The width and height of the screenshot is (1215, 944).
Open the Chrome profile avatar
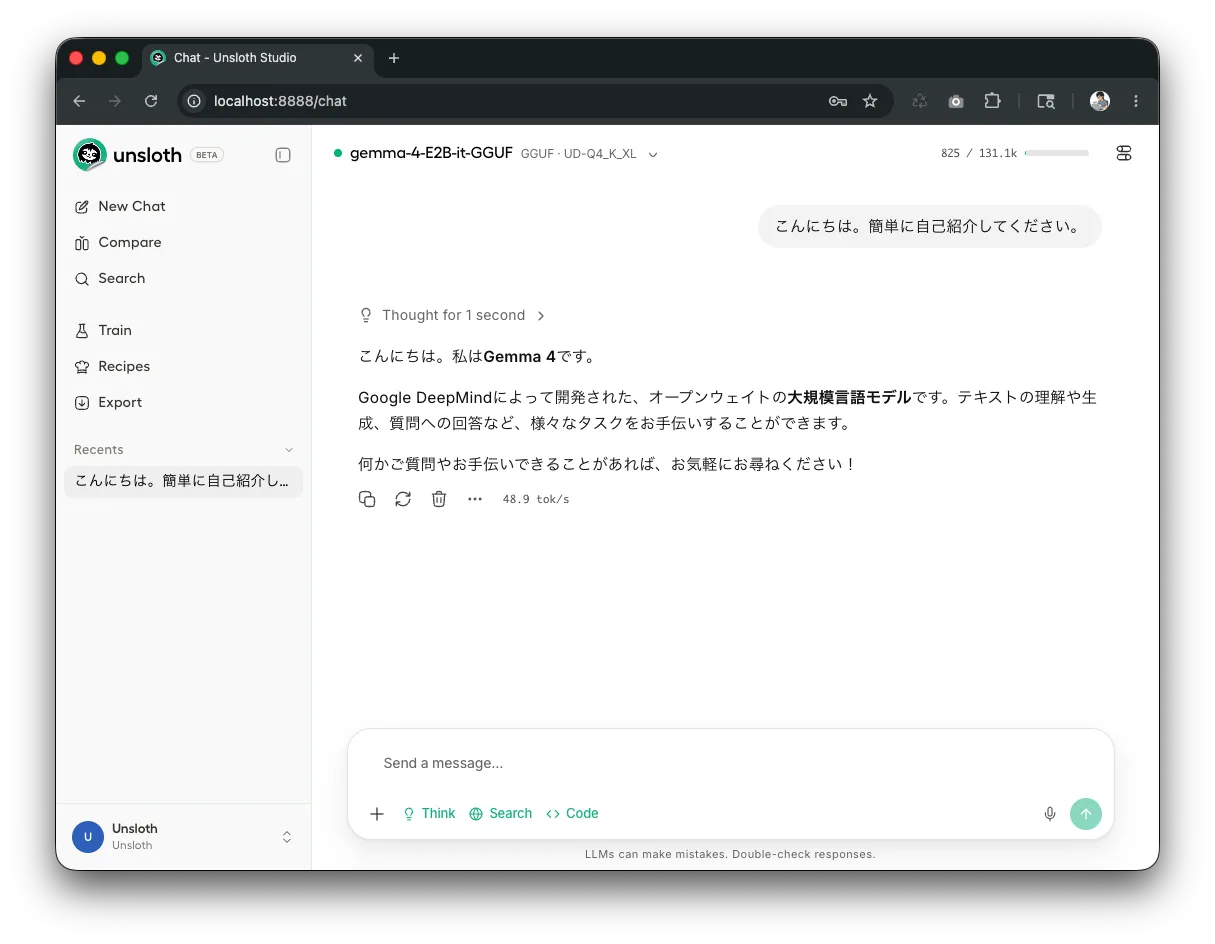coord(1100,101)
